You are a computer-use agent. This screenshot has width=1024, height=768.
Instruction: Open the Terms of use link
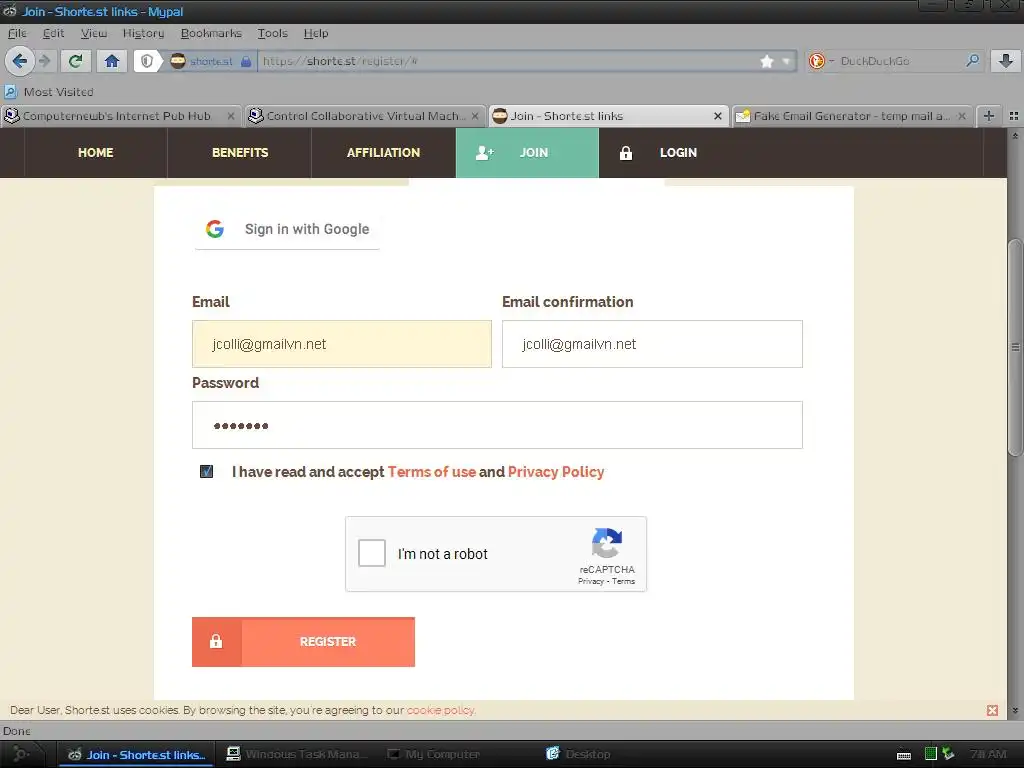pos(432,472)
